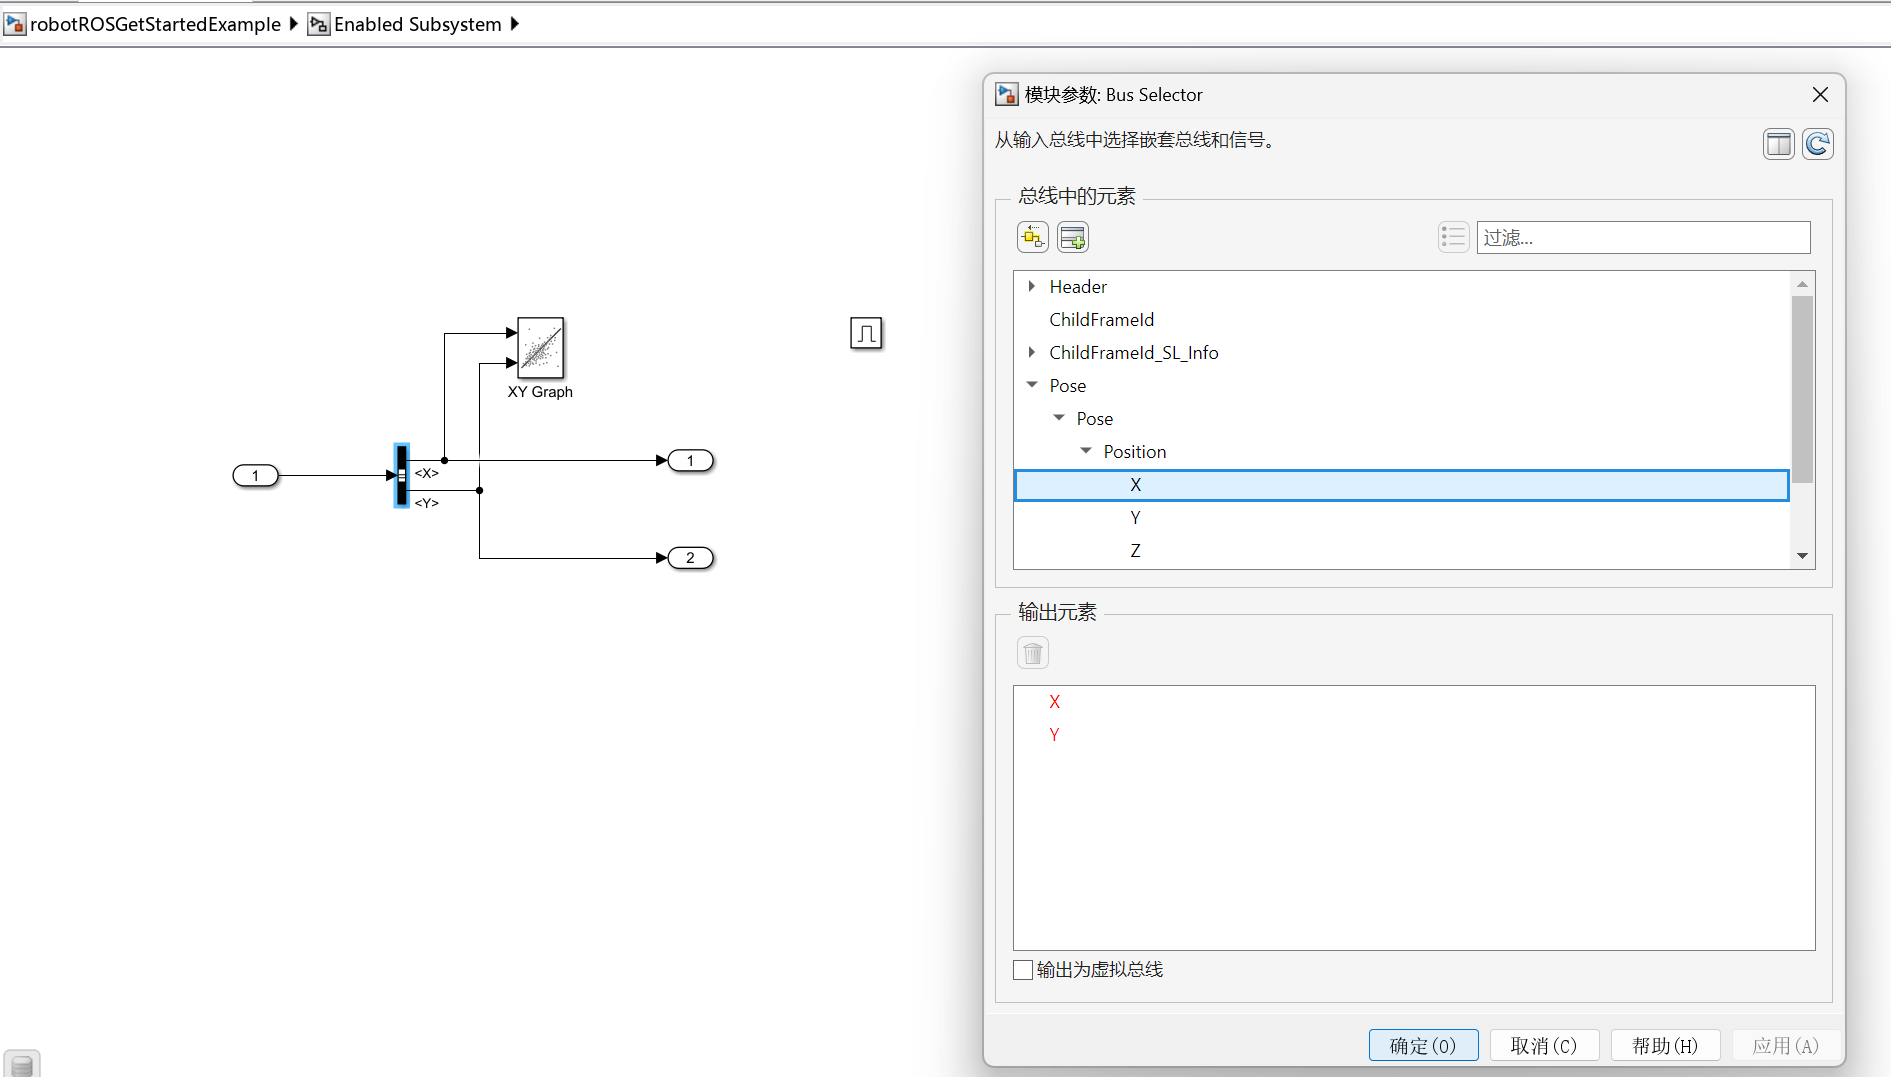
Task: Open breadcrumb arrow after Enabled Subsystem
Action: 514,24
